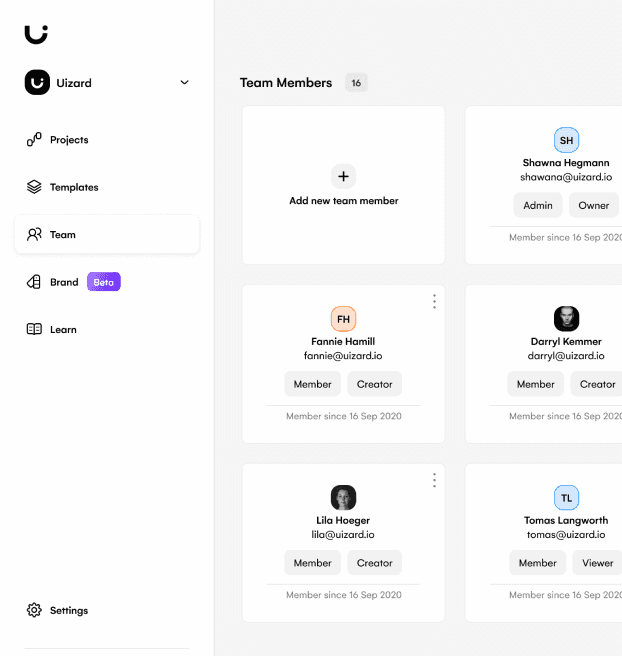
Task: Click the Brand icon in sidebar
Action: coord(34,282)
